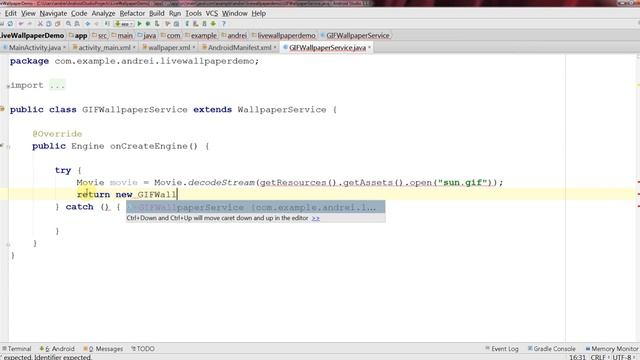The height and width of the screenshot is (360, 640).
Task: Switch to MainActivity.java editor tab
Action: pos(34,48)
